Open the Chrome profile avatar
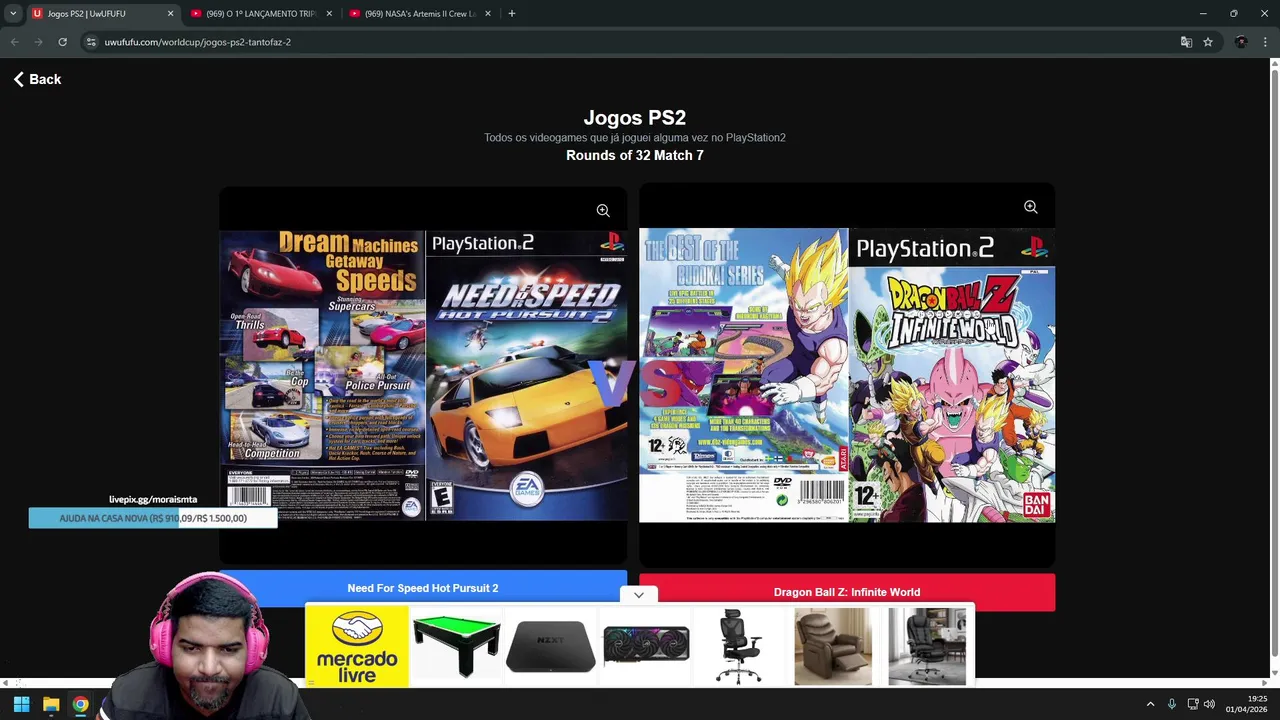1280x720 pixels. click(1241, 42)
